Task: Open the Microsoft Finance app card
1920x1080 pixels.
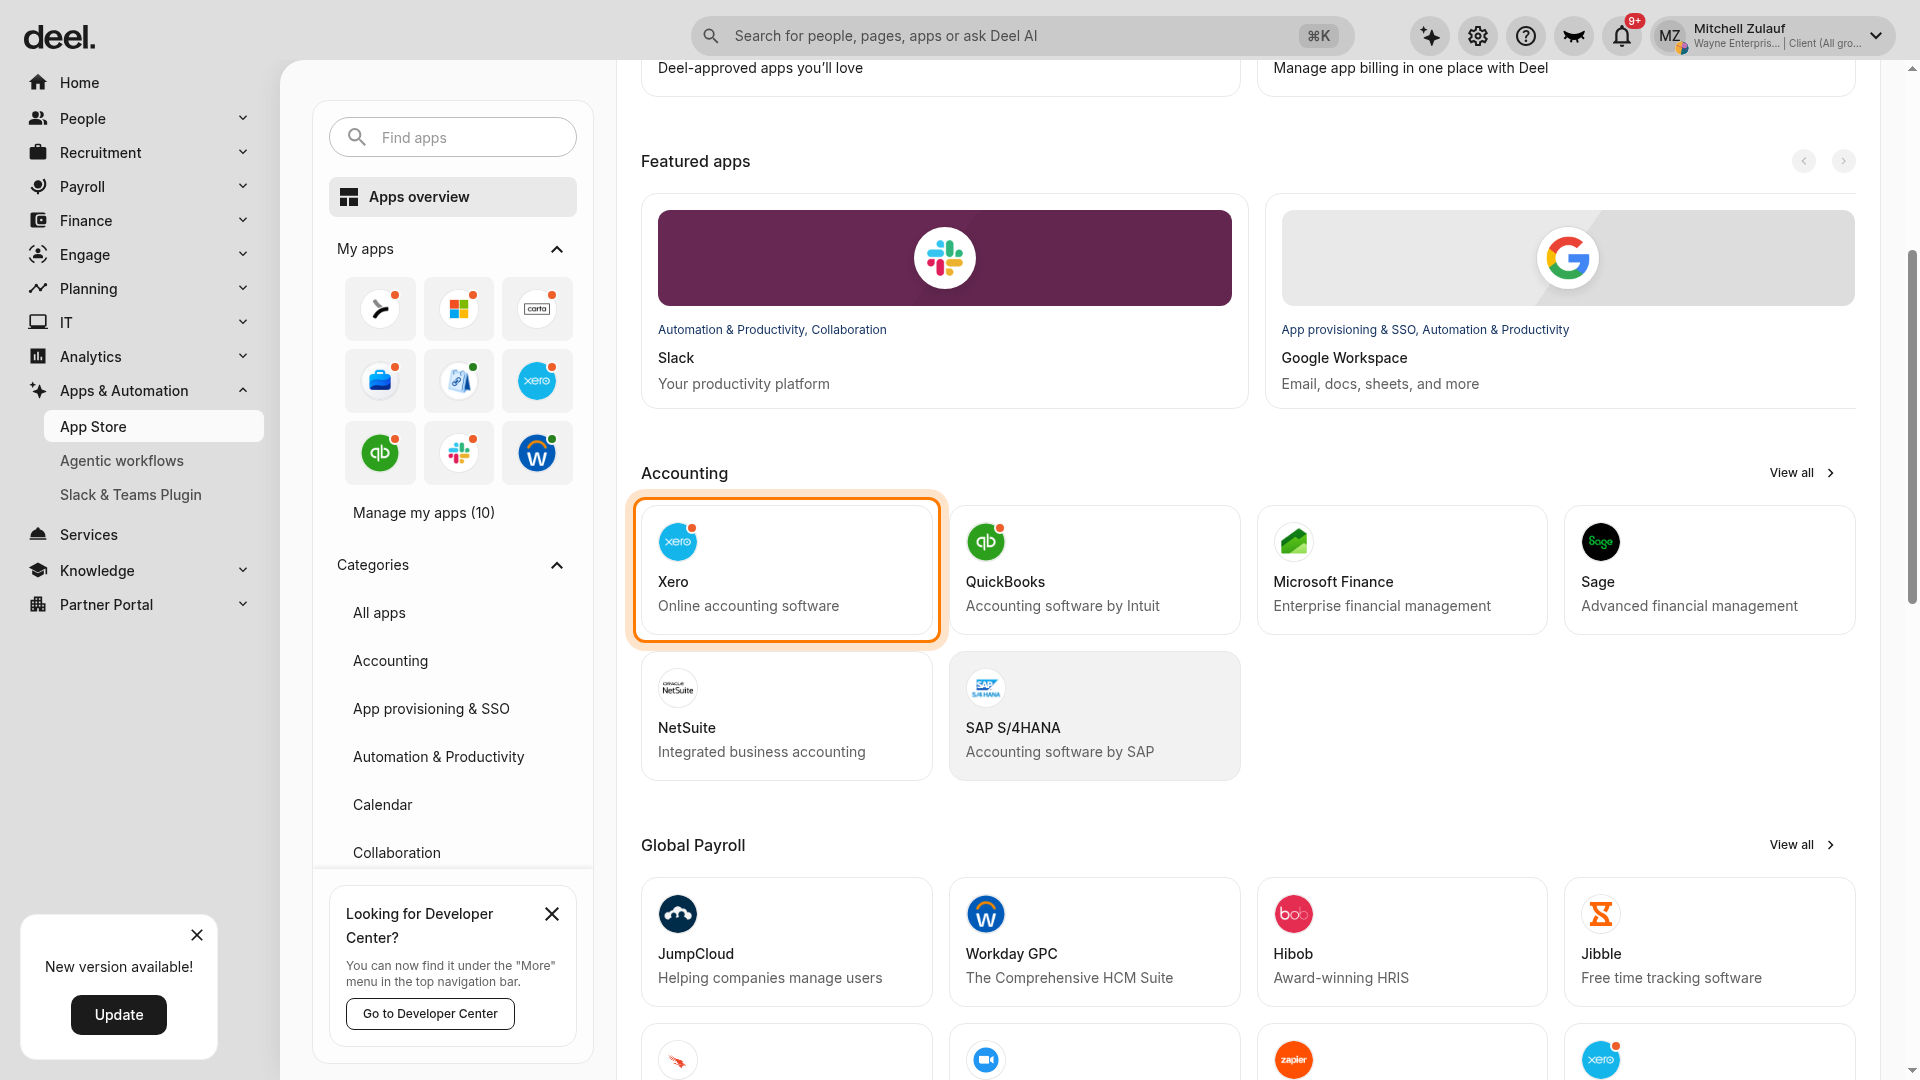Action: (x=1402, y=570)
